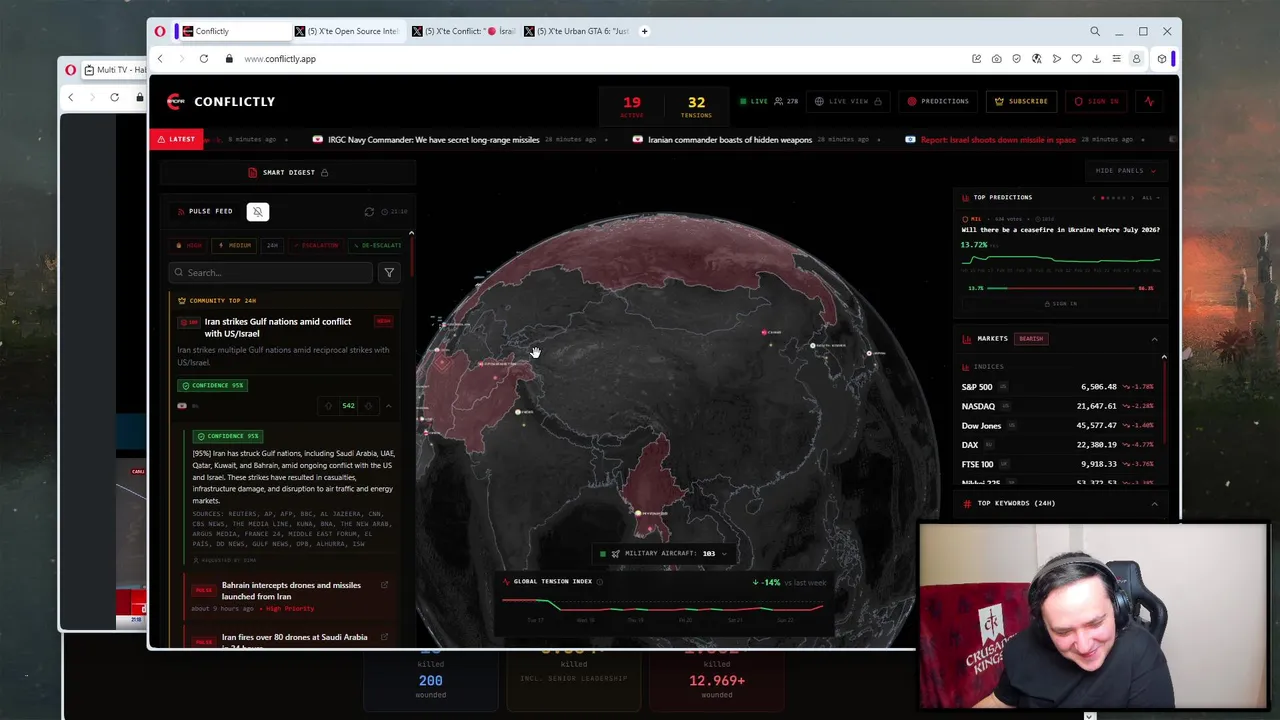Image resolution: width=1280 pixels, height=720 pixels.
Task: Open browser Flow send icon
Action: (x=1056, y=59)
